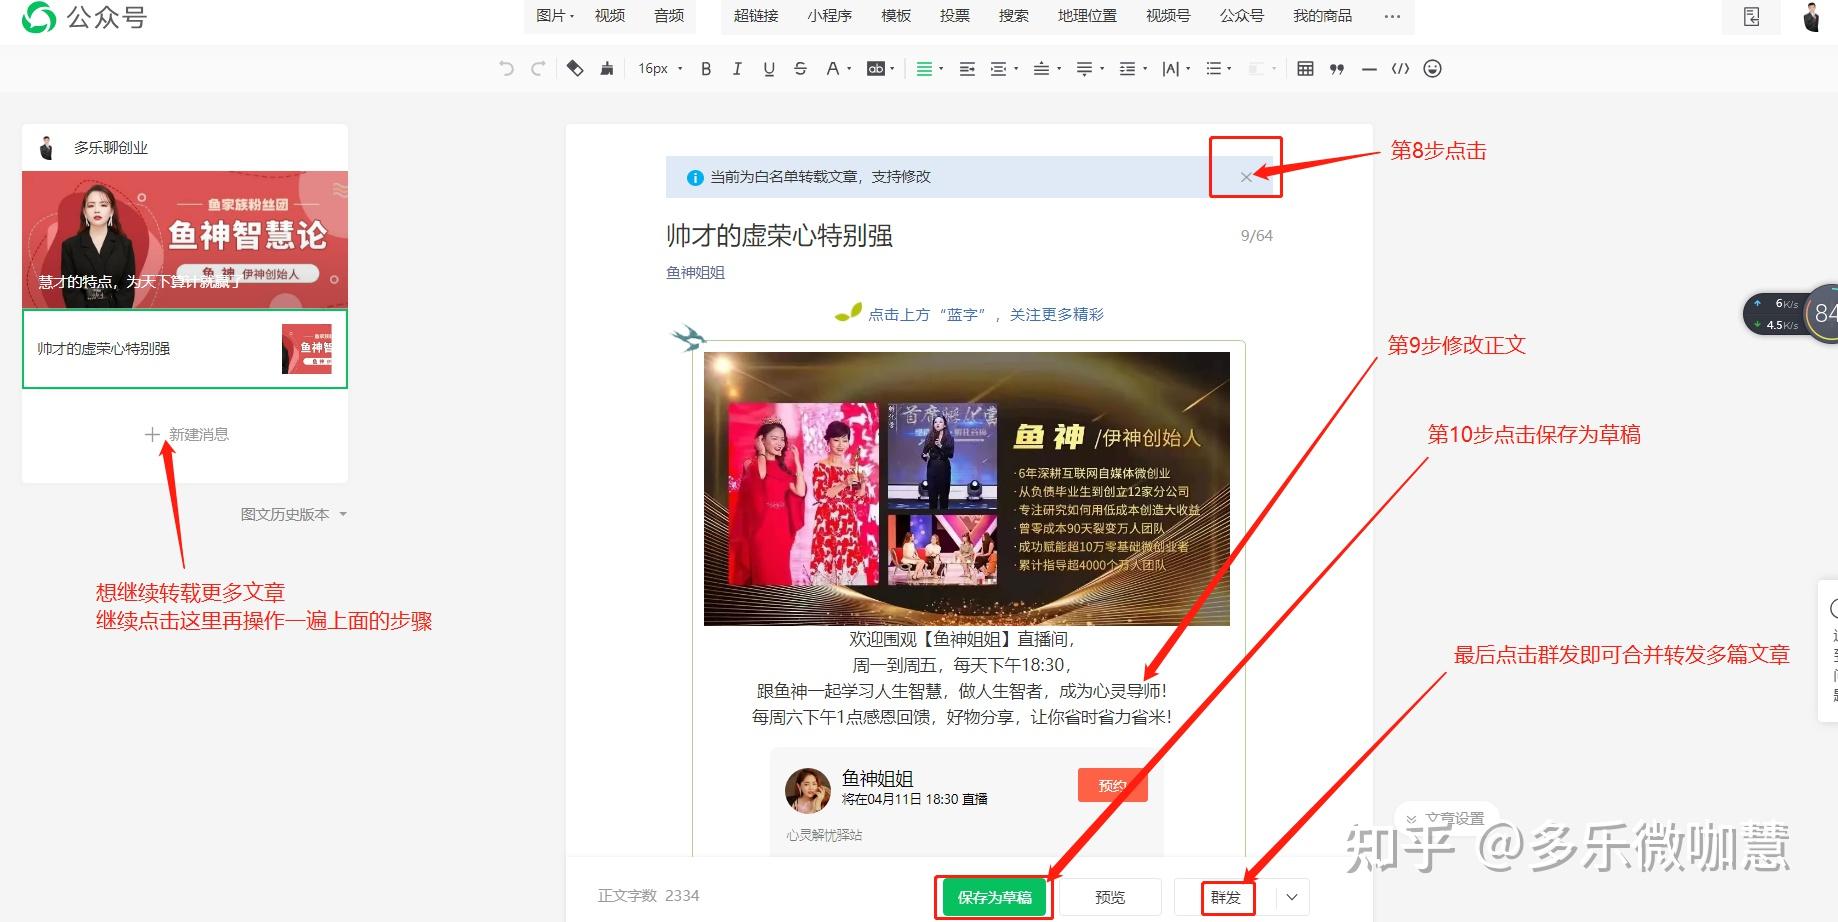Image resolution: width=1838 pixels, height=922 pixels.
Task: Open the 搜索 insert option
Action: pos(1014,16)
